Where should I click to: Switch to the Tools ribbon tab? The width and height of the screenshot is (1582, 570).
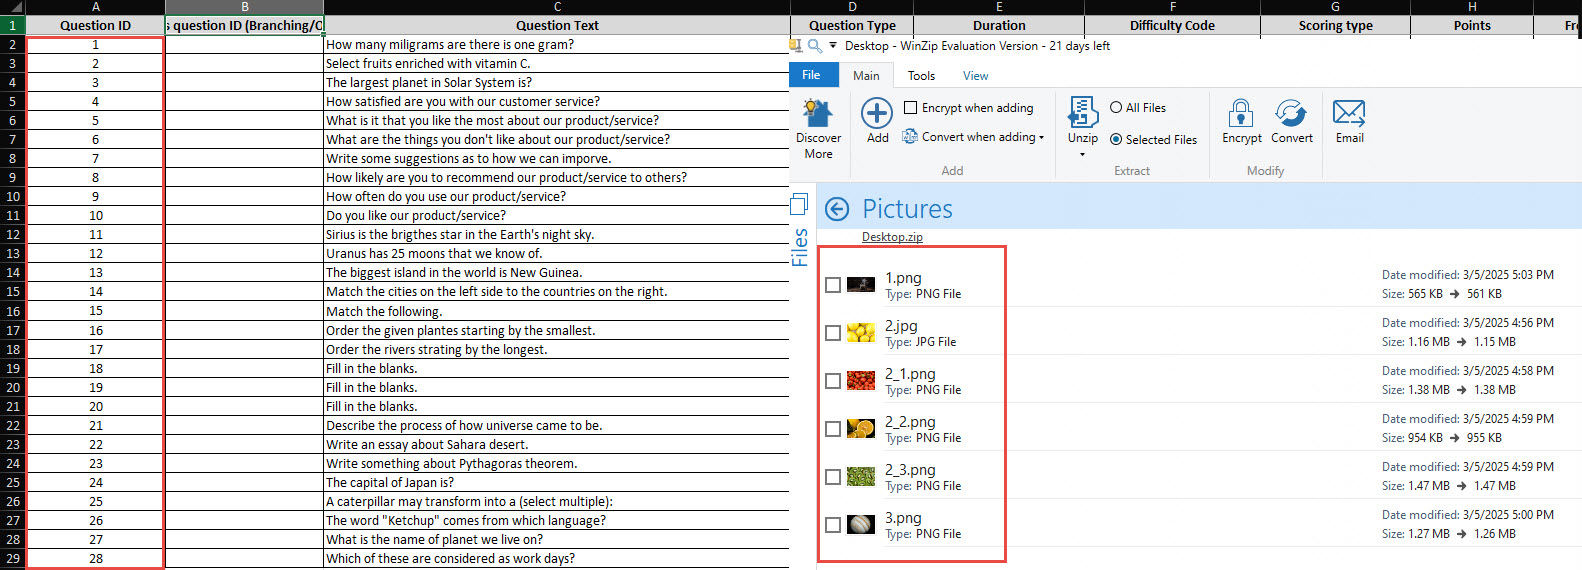[921, 76]
